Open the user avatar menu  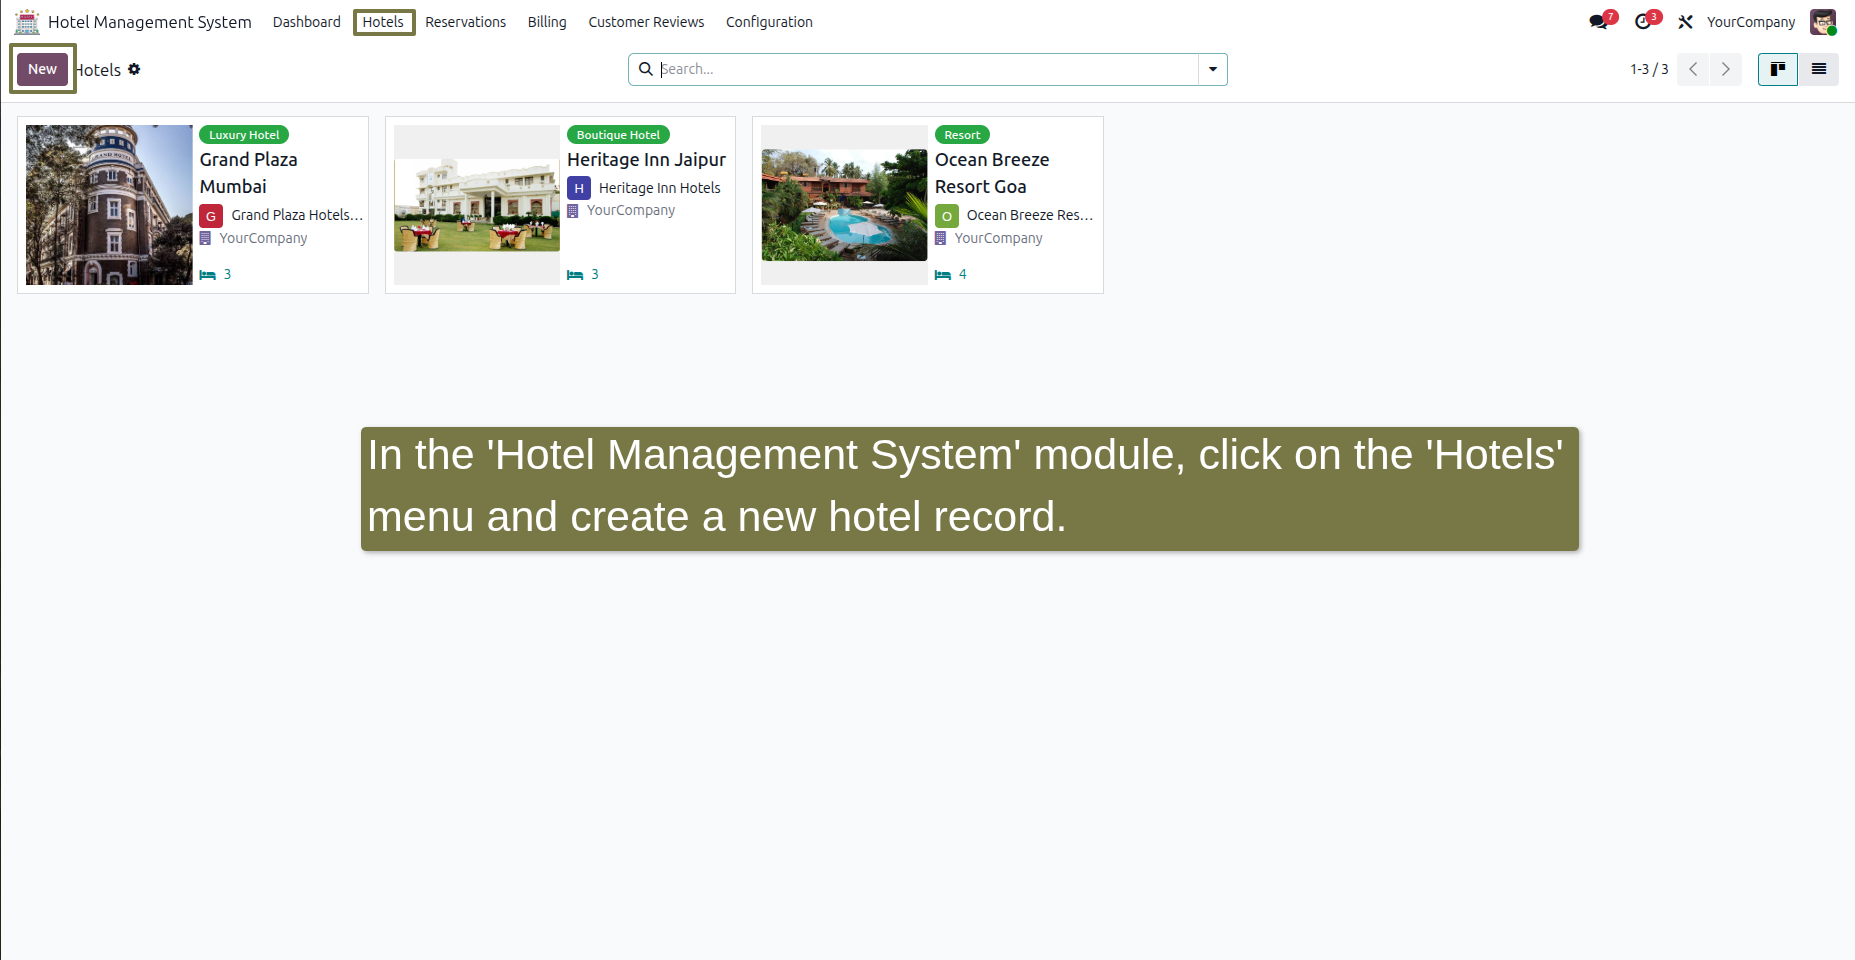(1823, 22)
